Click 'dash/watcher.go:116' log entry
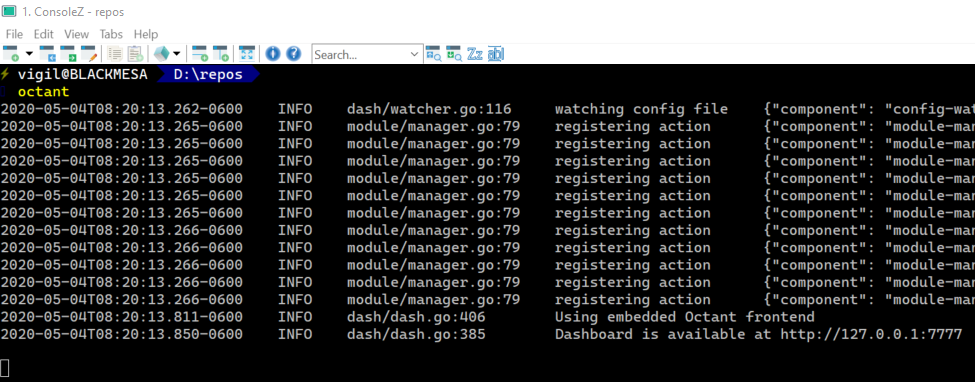Viewport: 975px width, 382px height. (429, 109)
